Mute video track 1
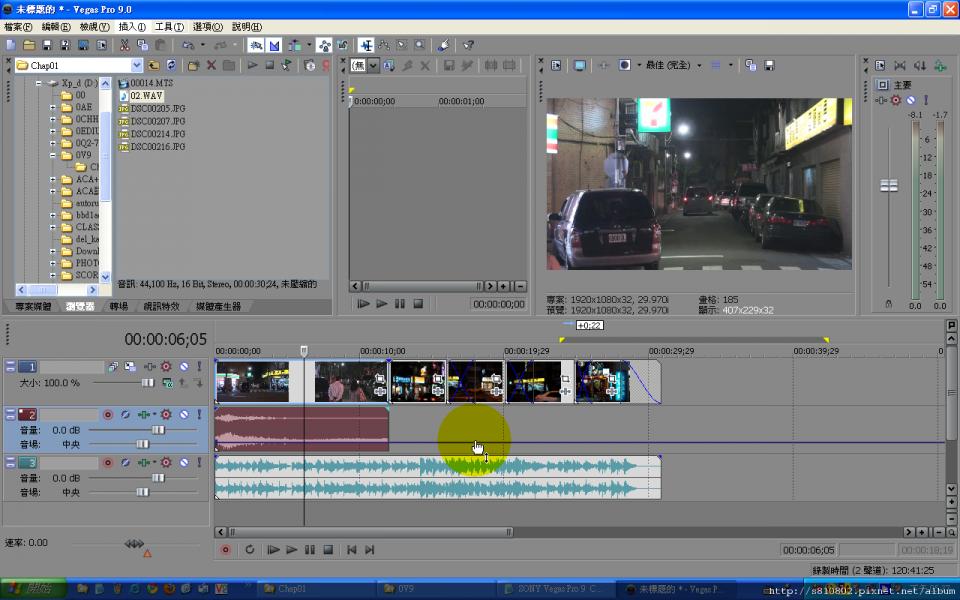 pyautogui.click(x=183, y=367)
